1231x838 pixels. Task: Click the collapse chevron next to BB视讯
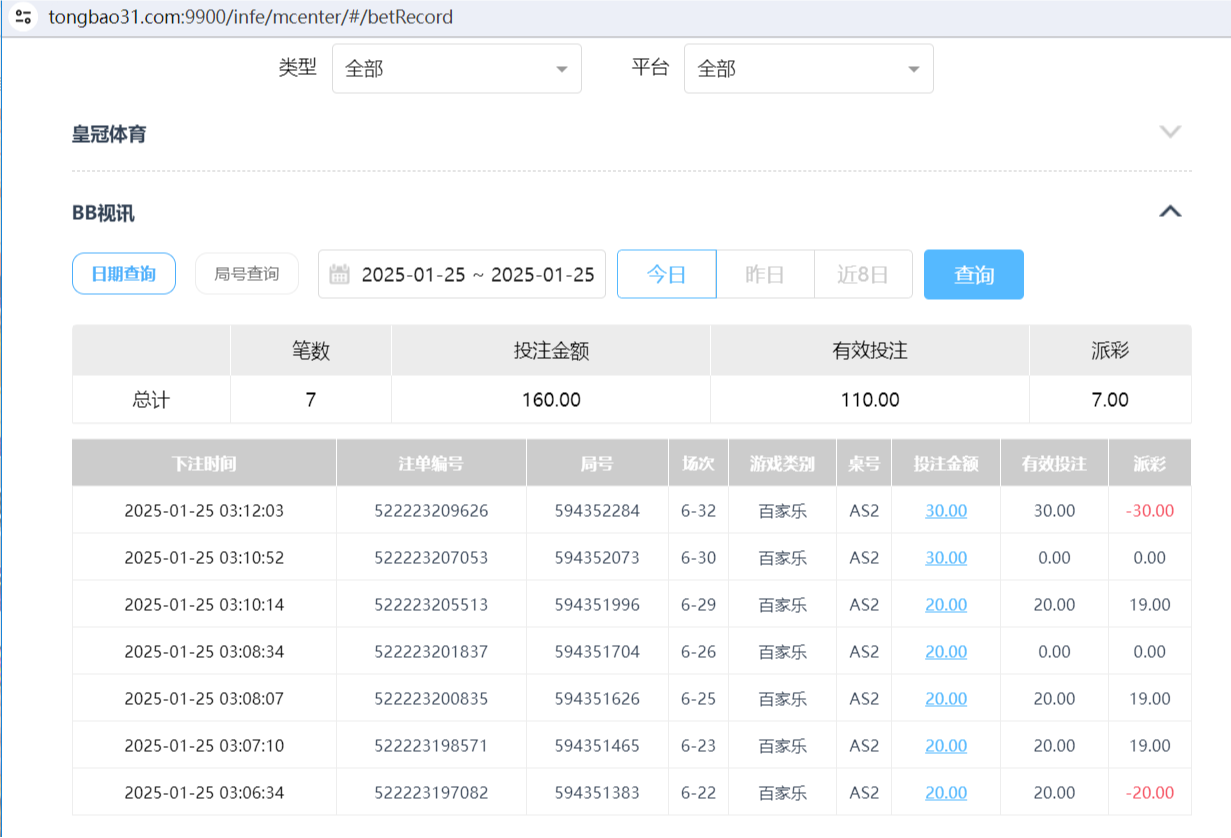tap(1170, 211)
